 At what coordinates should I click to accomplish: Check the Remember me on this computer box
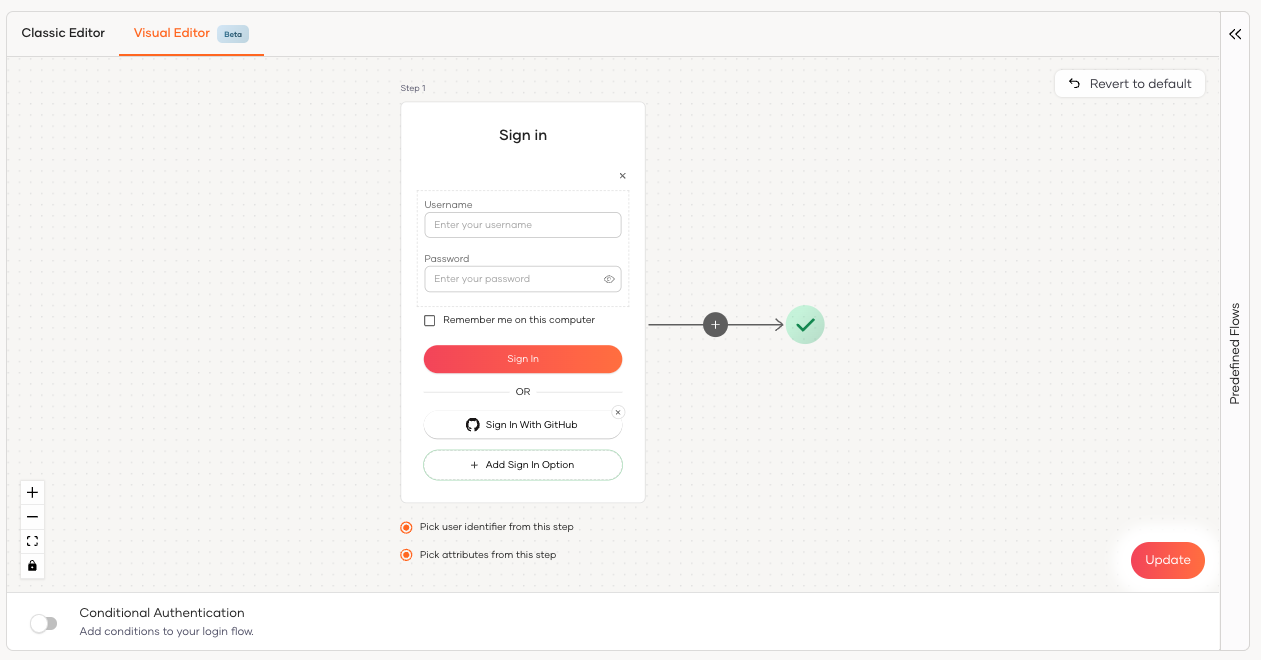tap(430, 320)
